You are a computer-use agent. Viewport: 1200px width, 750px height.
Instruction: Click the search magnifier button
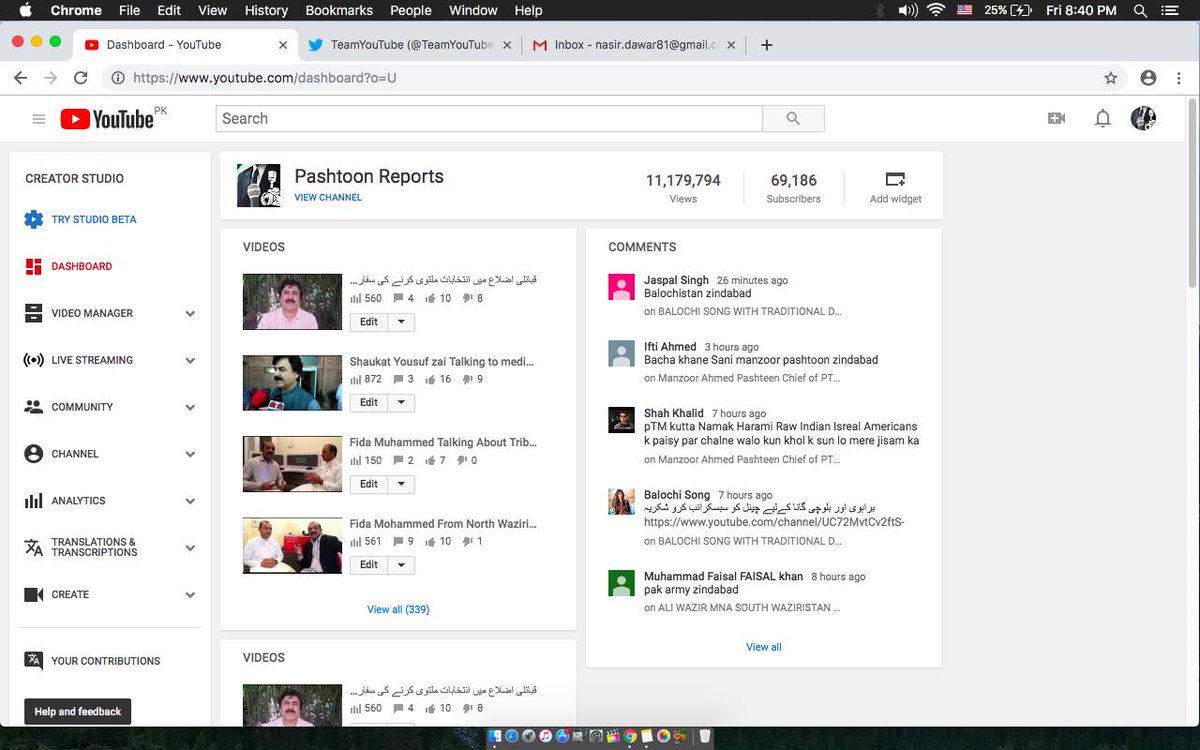pos(793,119)
